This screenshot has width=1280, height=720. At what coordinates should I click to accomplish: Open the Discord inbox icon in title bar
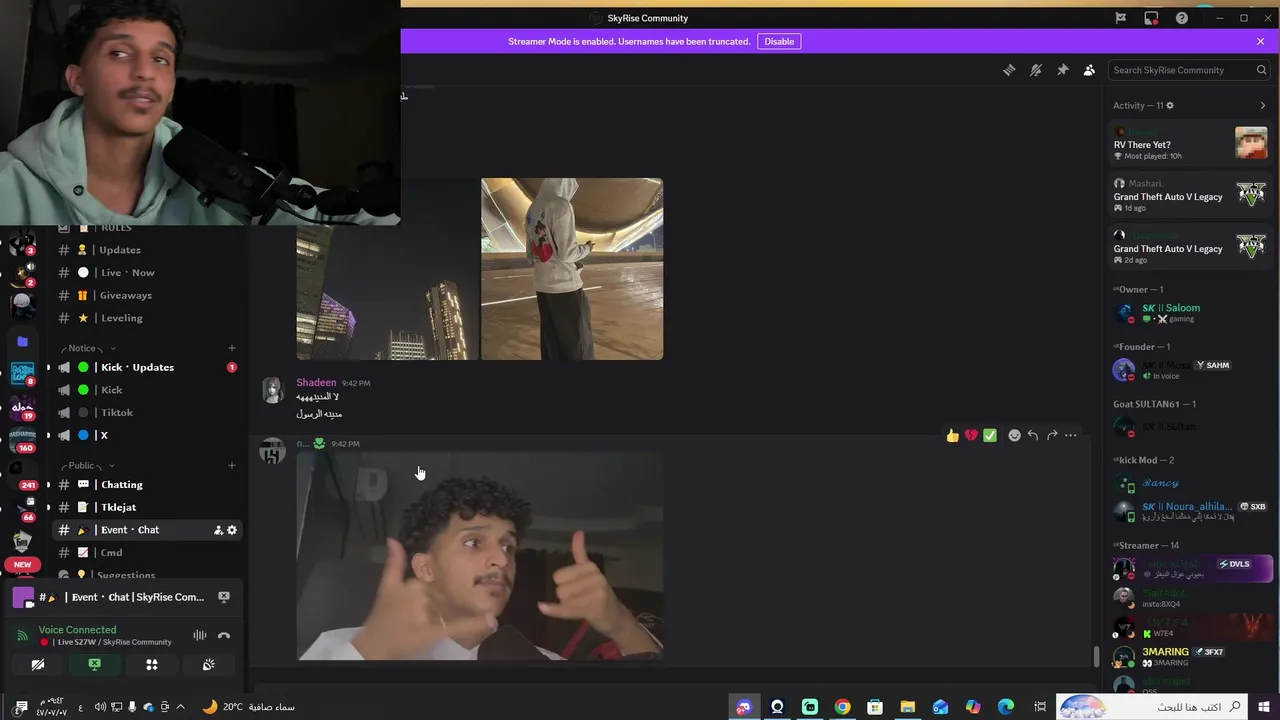pyautogui.click(x=1151, y=18)
